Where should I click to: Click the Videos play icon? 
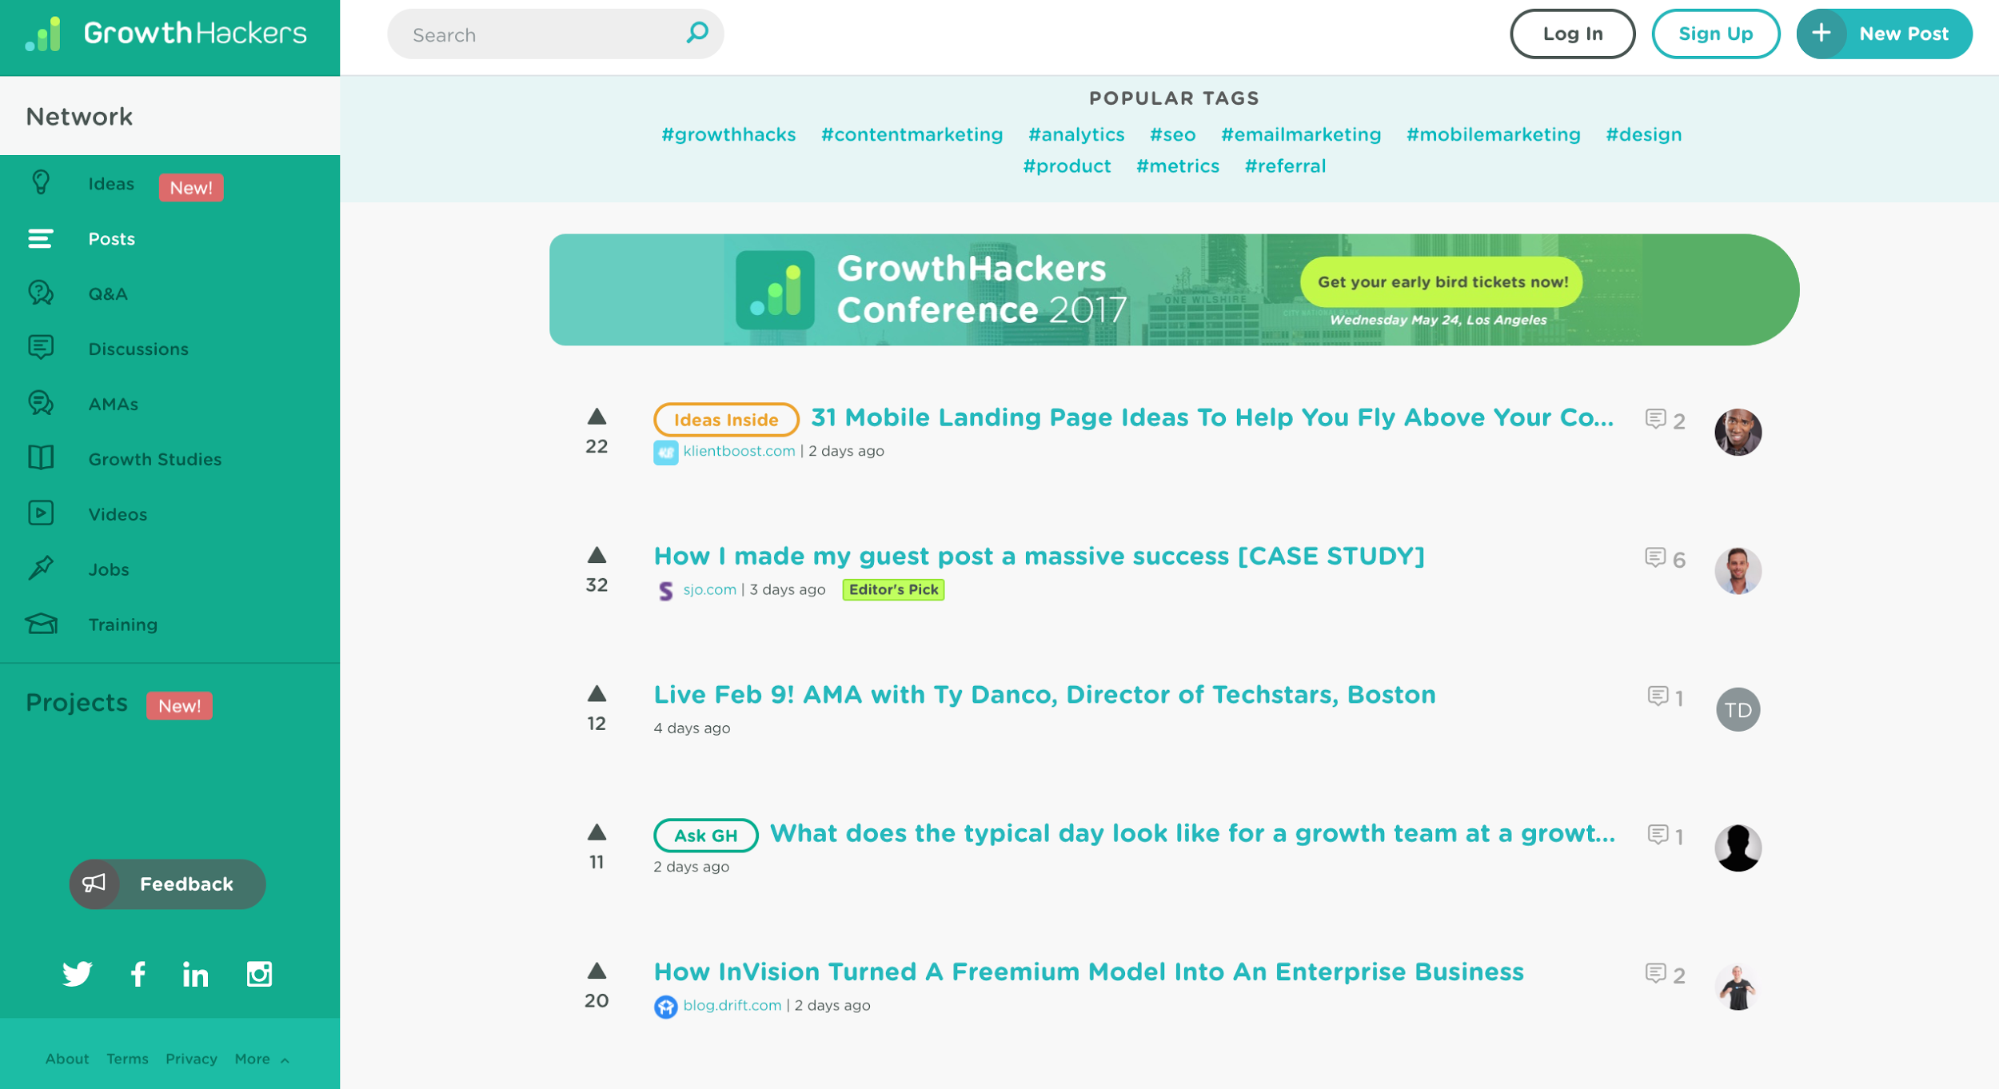[x=41, y=513]
